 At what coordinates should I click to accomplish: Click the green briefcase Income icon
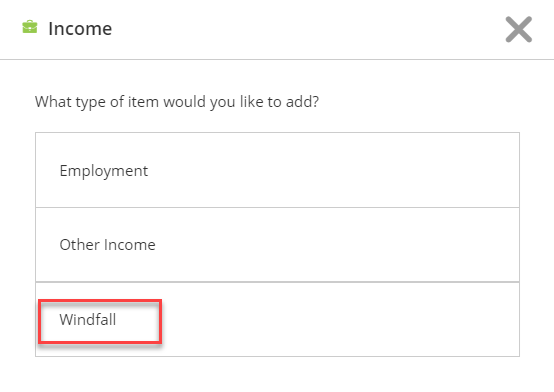pyautogui.click(x=30, y=27)
